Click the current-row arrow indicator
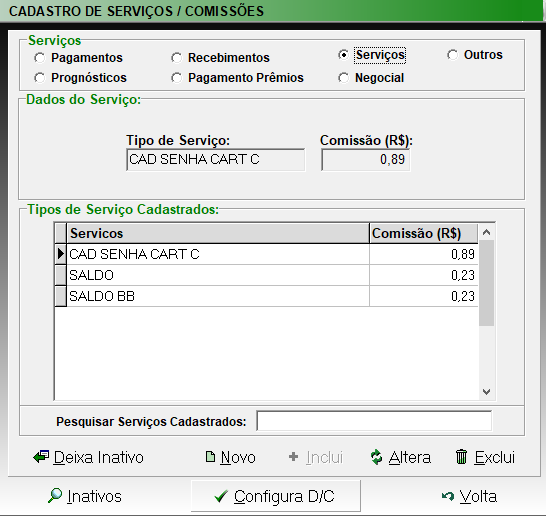The height and width of the screenshot is (516, 546). [x=61, y=254]
